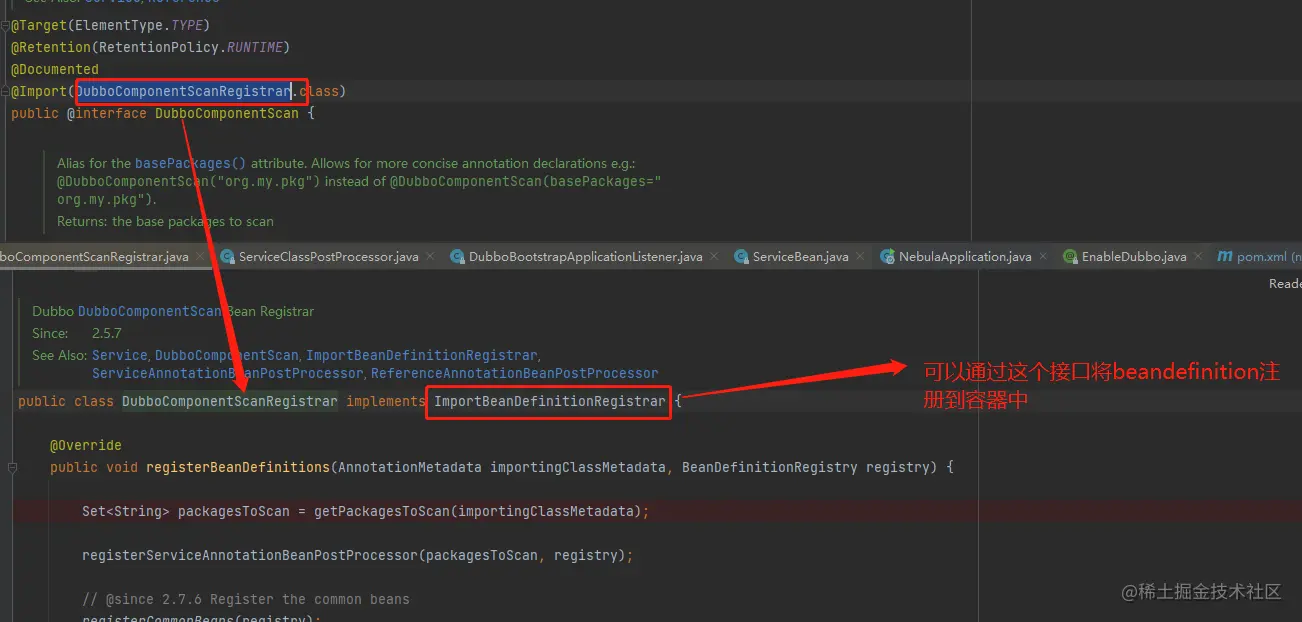The height and width of the screenshot is (622, 1302).
Task: Close the EnableDubbo.java tab
Action: (1198, 257)
